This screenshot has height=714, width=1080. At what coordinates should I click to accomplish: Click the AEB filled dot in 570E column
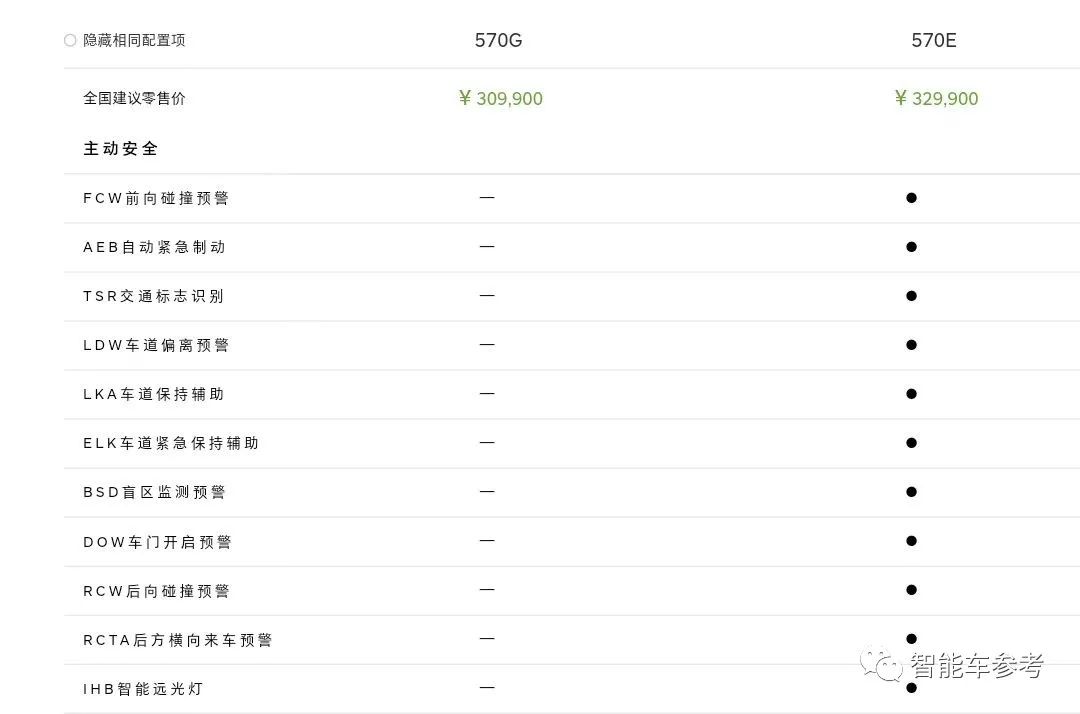[x=911, y=247]
